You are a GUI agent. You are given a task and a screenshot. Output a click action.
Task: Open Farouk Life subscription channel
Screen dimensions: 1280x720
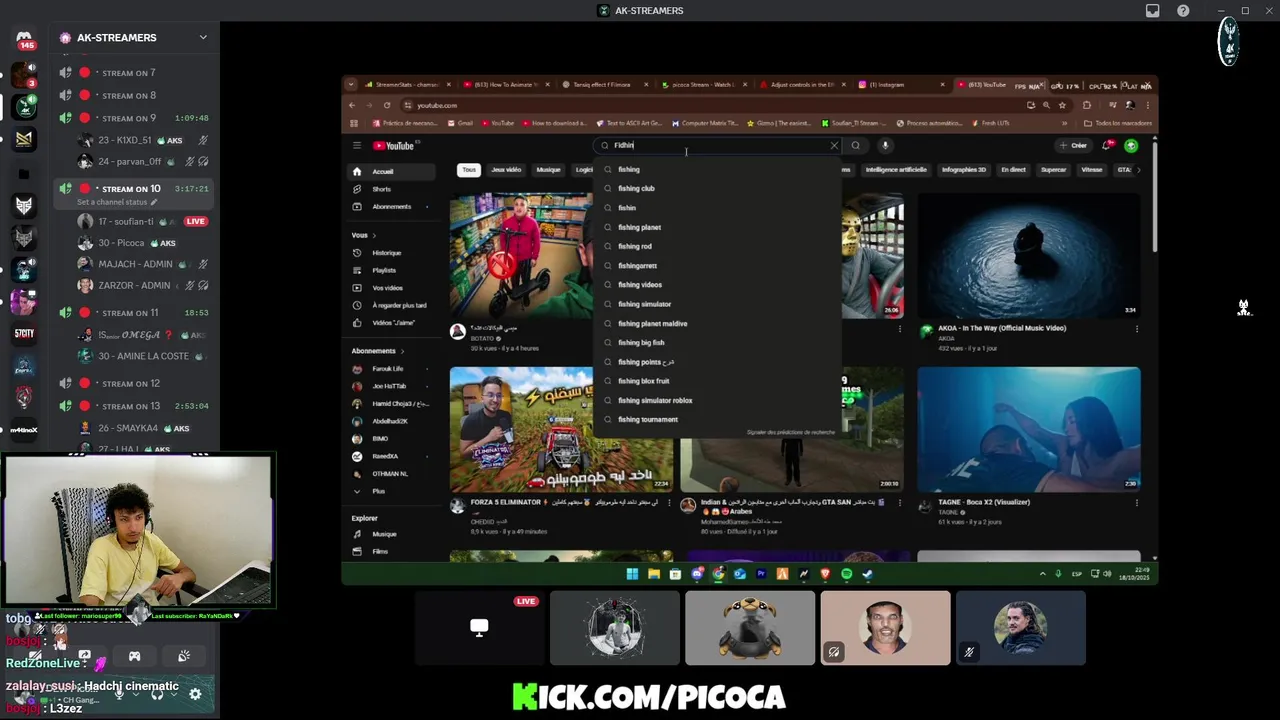coord(392,369)
